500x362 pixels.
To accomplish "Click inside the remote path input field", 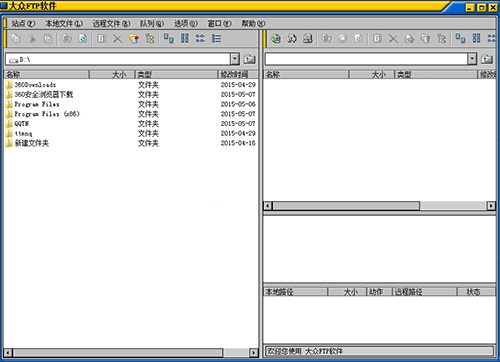I will point(366,59).
